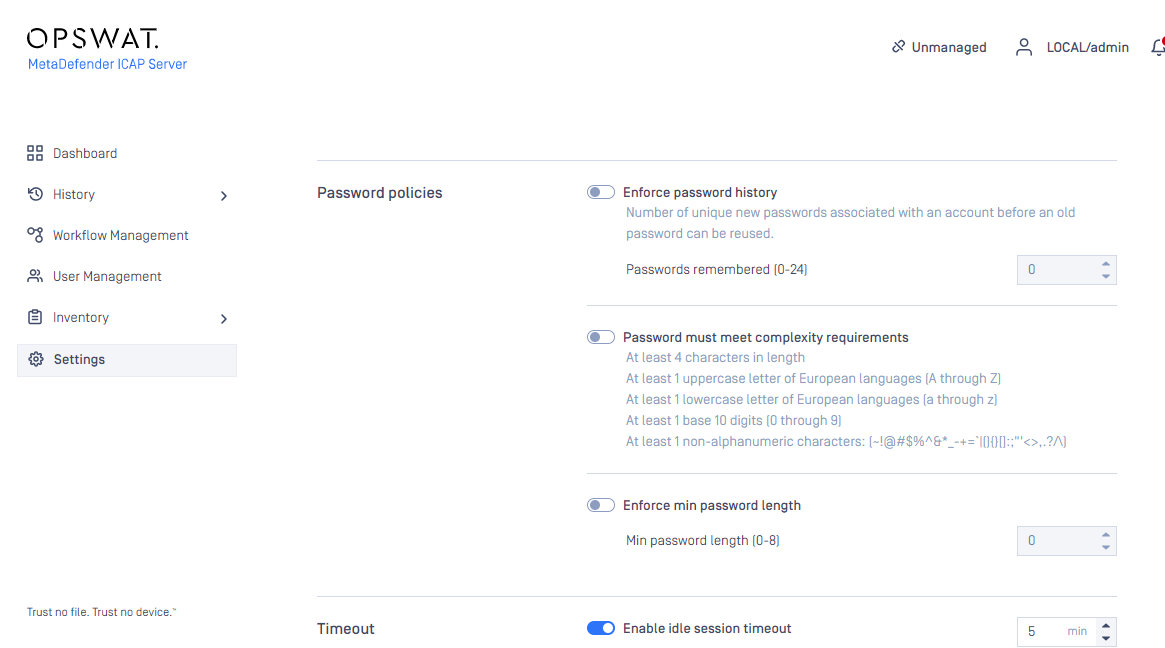Disable idle session timeout toggle
The height and width of the screenshot is (648, 1165).
[600, 629]
